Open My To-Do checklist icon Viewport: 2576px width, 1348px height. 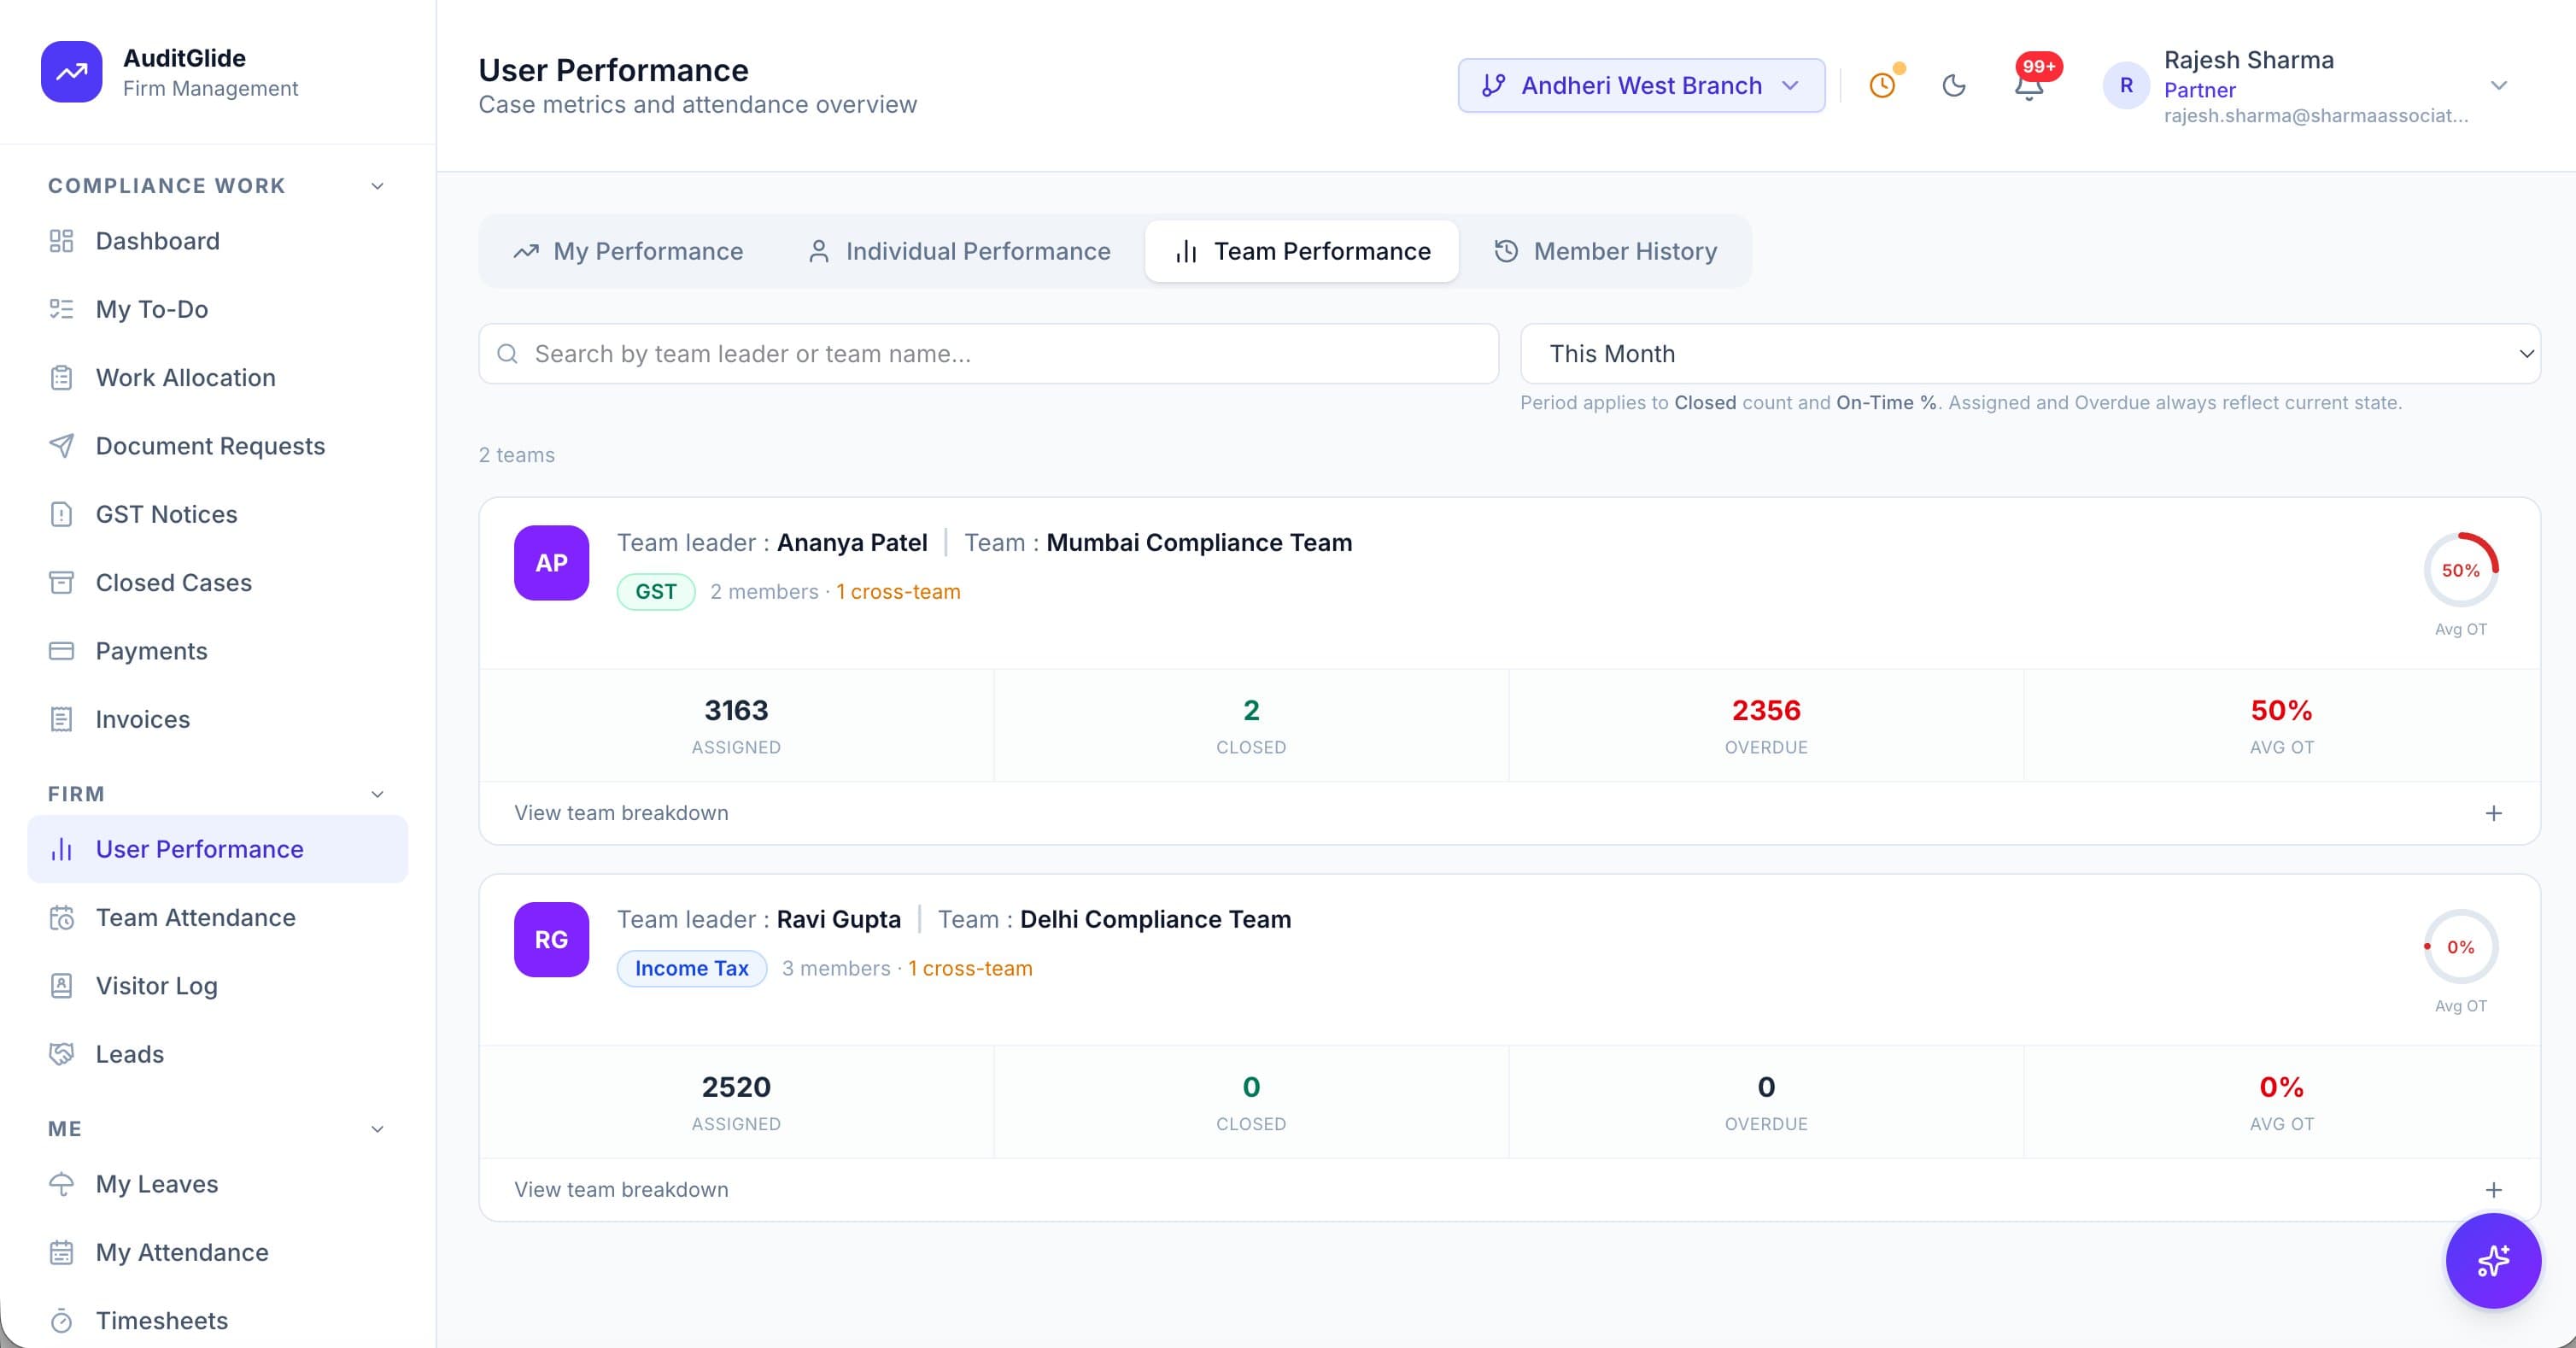[x=61, y=309]
